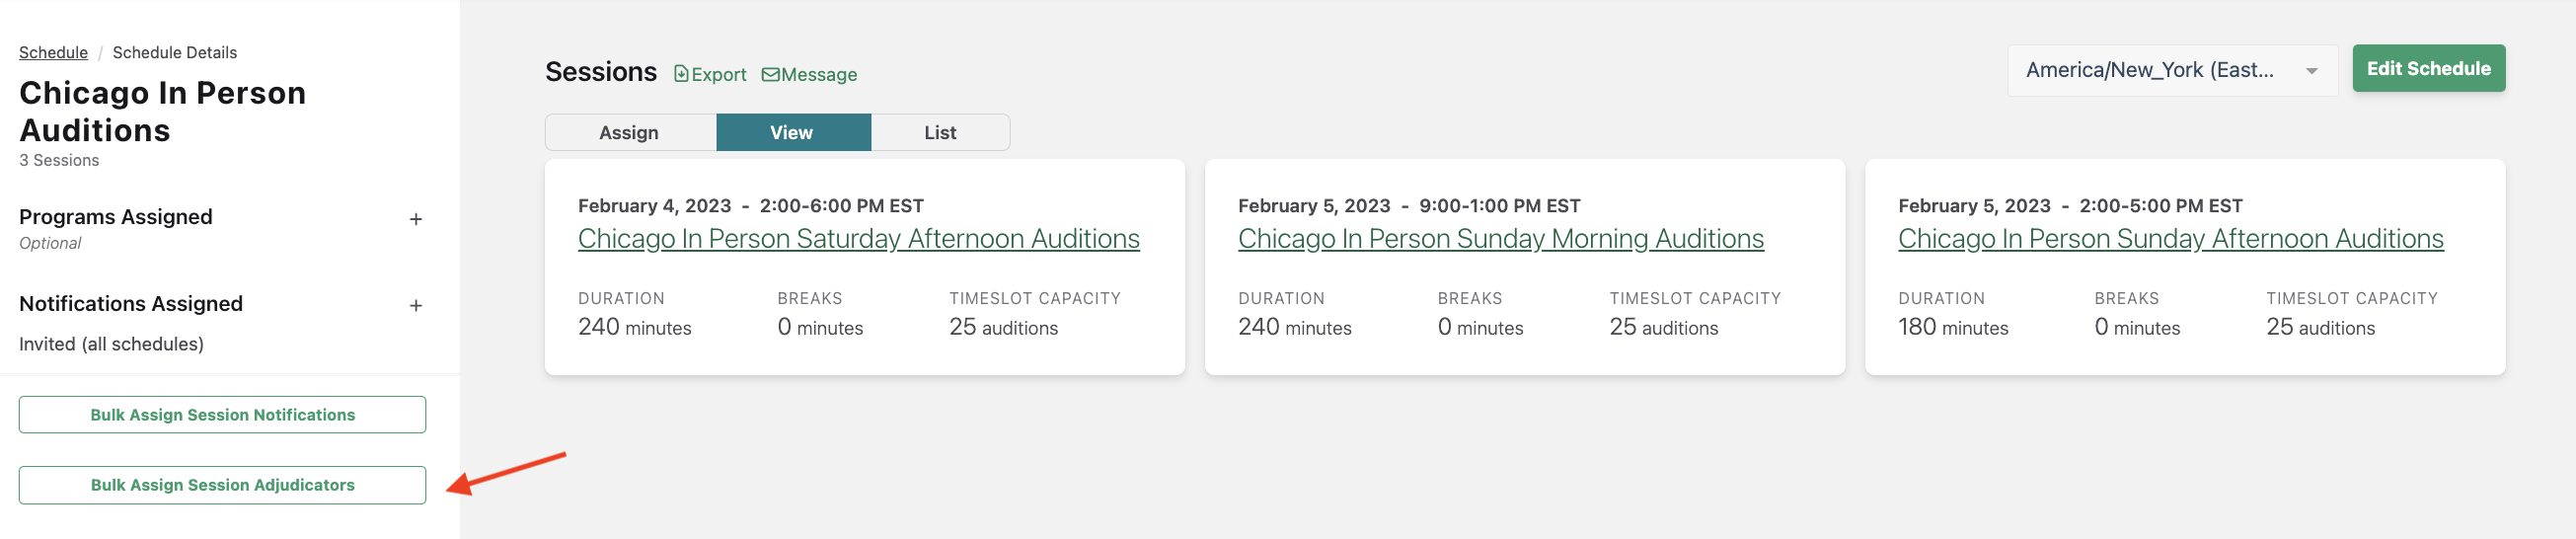Screen dimensions: 2576x539
Task: Click the Message text link
Action: click(x=819, y=75)
